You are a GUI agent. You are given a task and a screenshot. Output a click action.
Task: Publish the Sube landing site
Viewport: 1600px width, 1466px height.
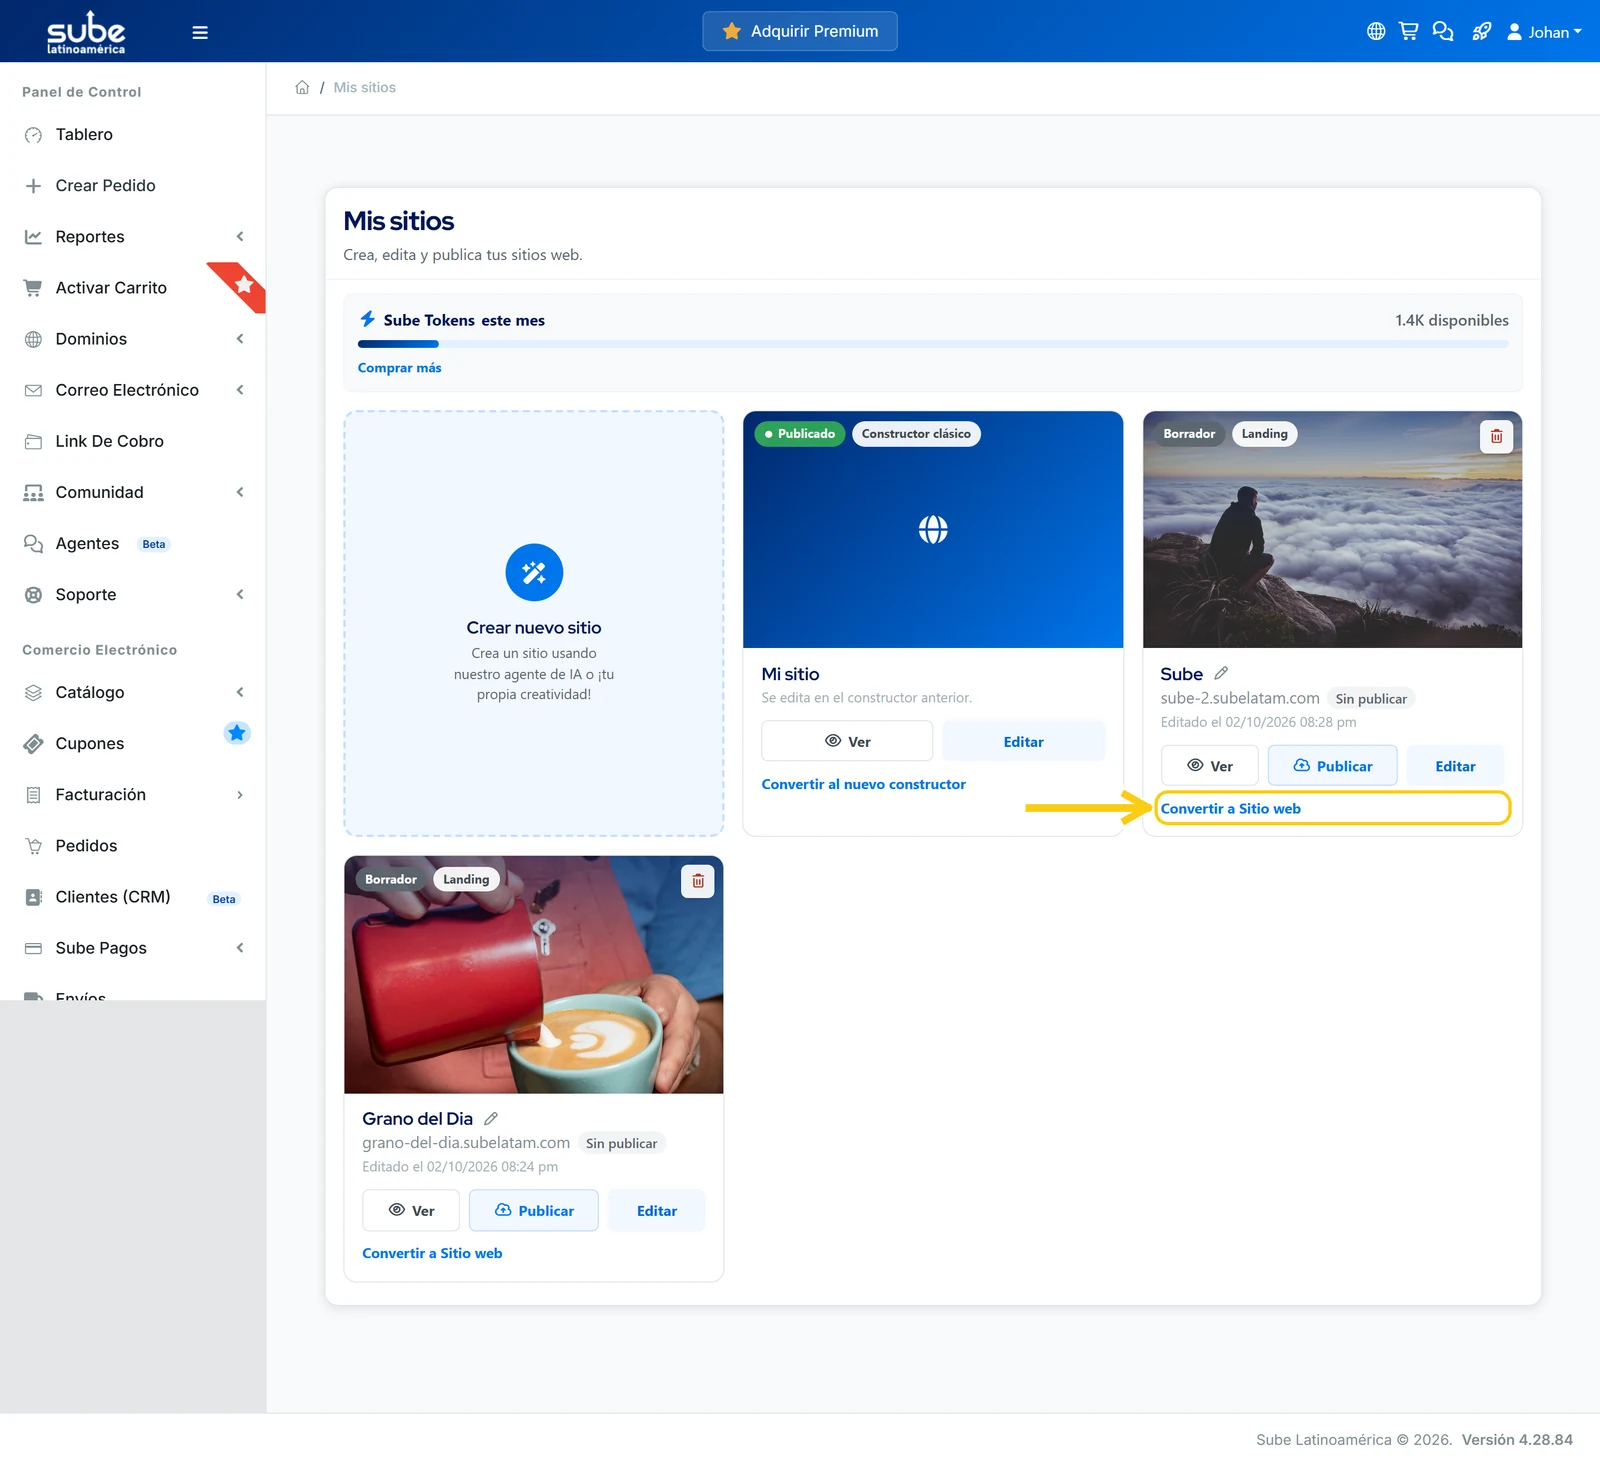tap(1332, 766)
